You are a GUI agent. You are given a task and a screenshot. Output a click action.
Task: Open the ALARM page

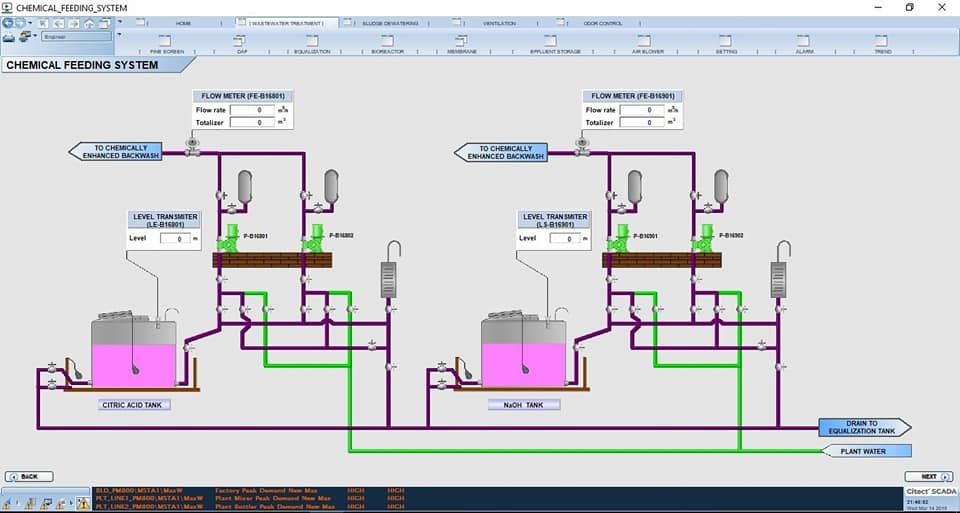pos(803,44)
